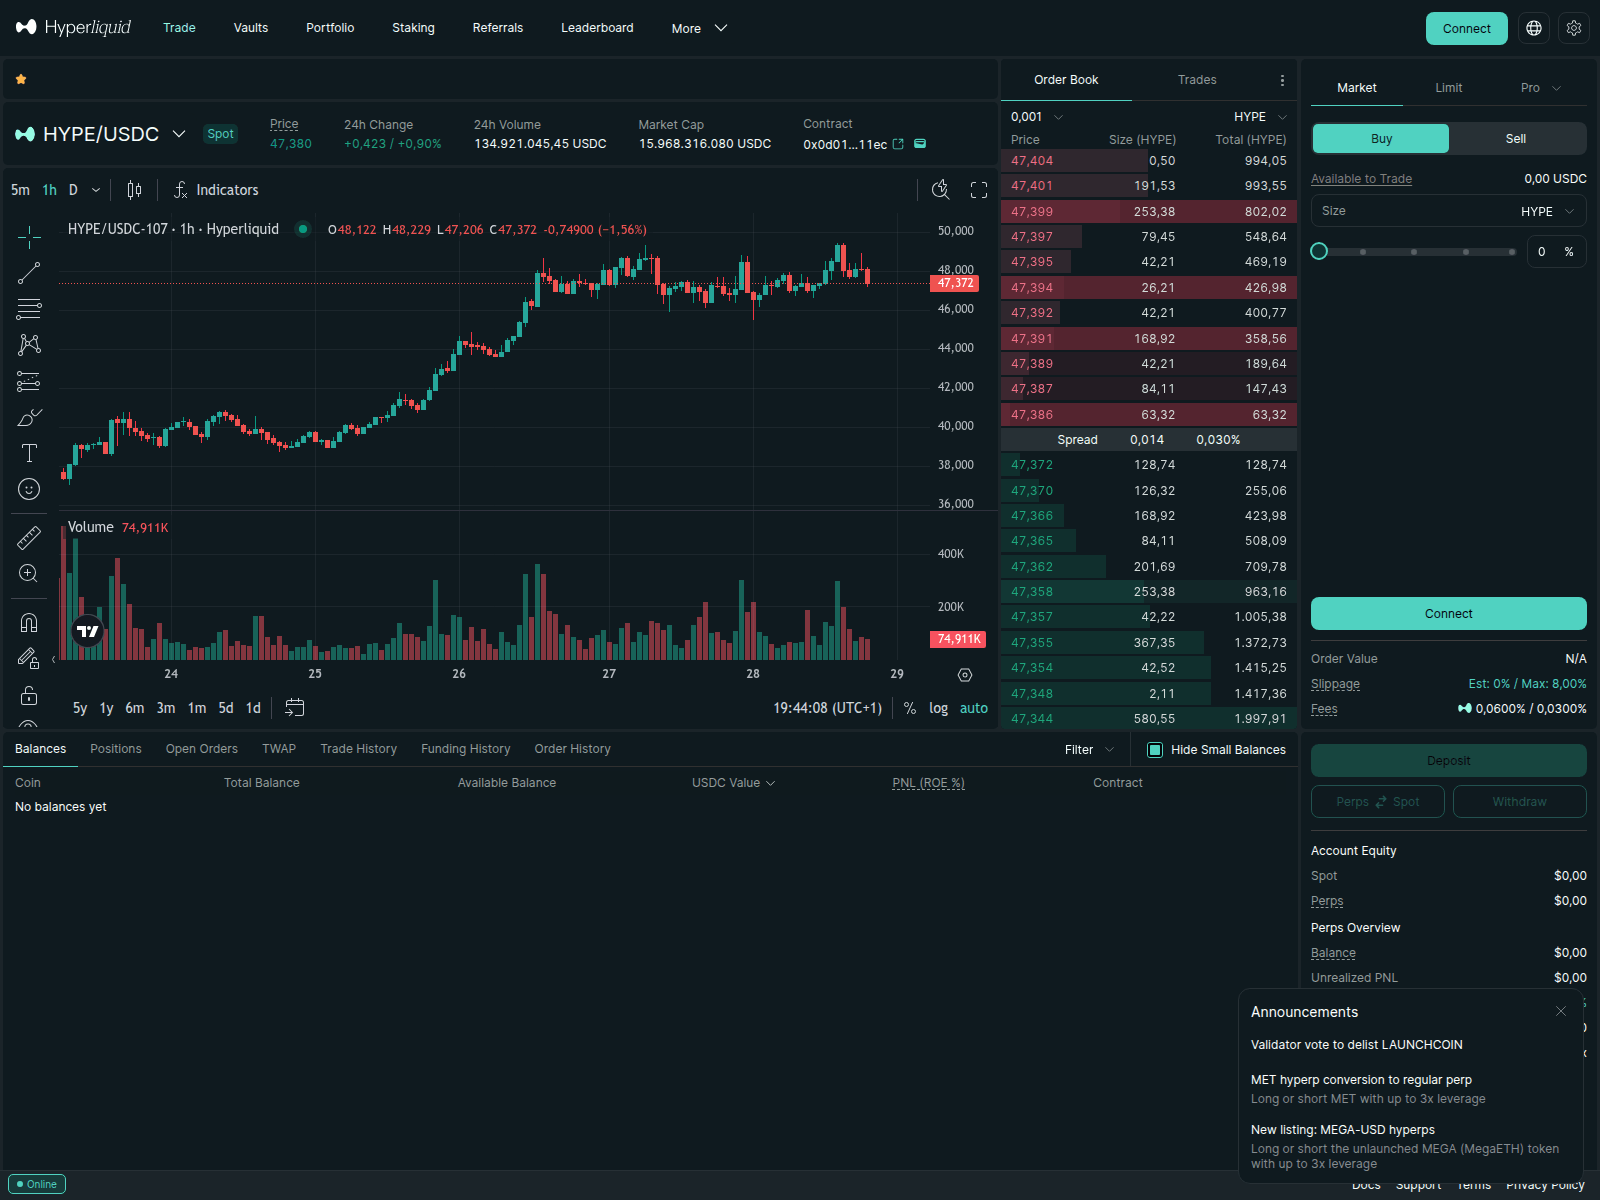Toggle stay in drawing mode pencil-lock icon
This screenshot has height=1200, width=1600.
29,659
